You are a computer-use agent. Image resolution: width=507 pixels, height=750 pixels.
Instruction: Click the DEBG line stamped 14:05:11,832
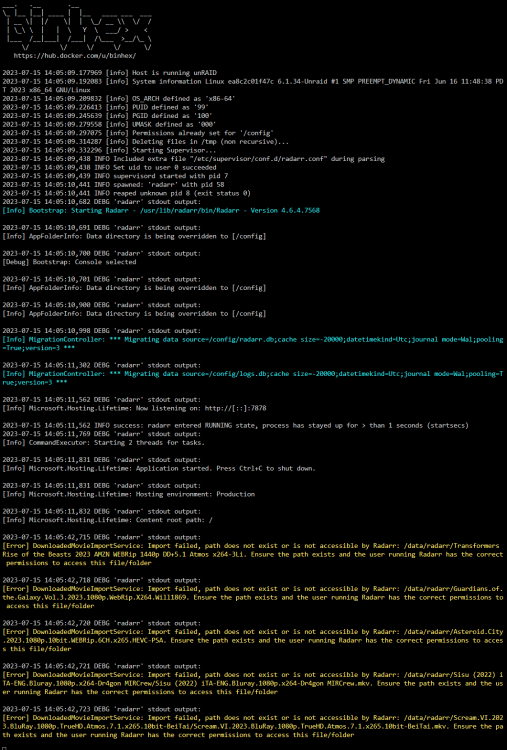[x=101, y=512]
